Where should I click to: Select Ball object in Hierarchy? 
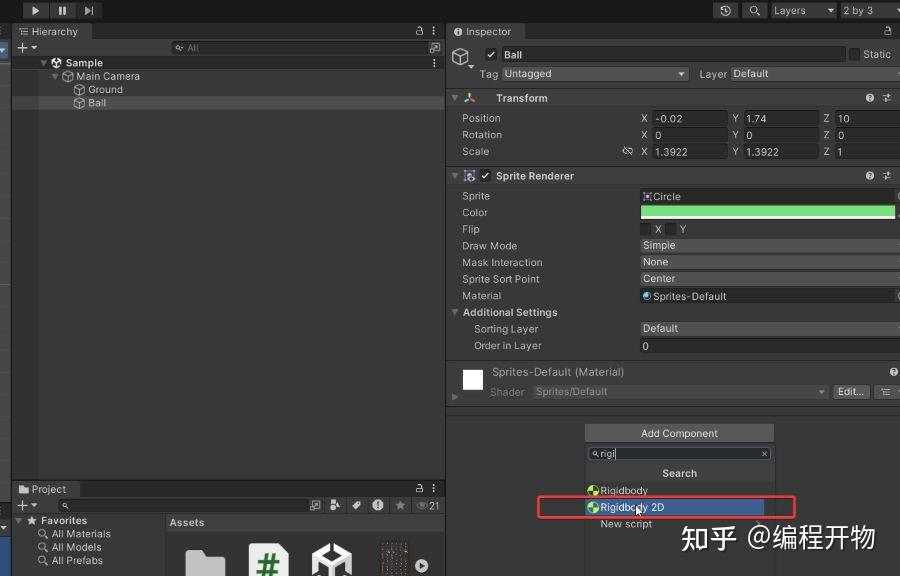[x=97, y=103]
